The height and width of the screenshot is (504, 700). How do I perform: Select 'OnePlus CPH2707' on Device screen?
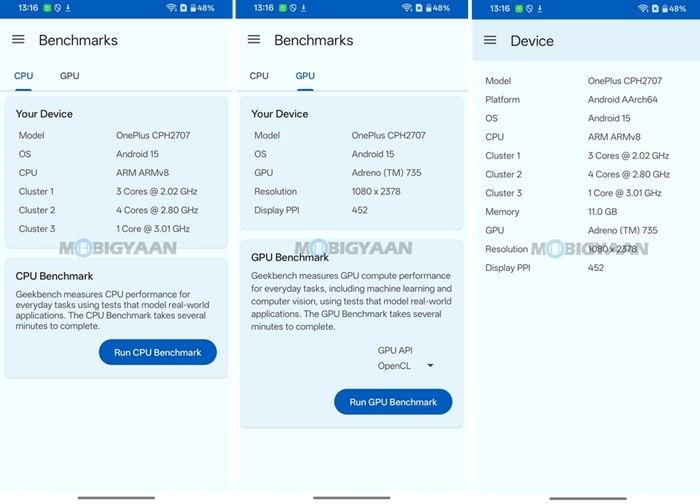[x=625, y=81]
